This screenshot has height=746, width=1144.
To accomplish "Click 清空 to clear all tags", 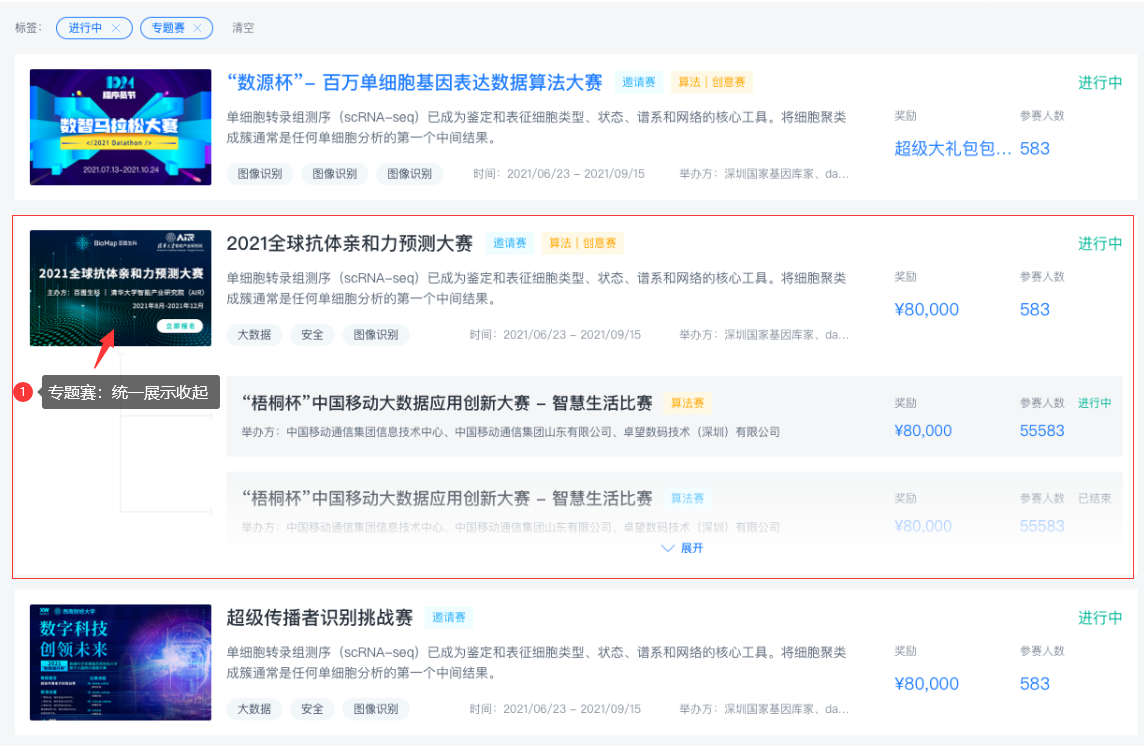I will tap(243, 28).
